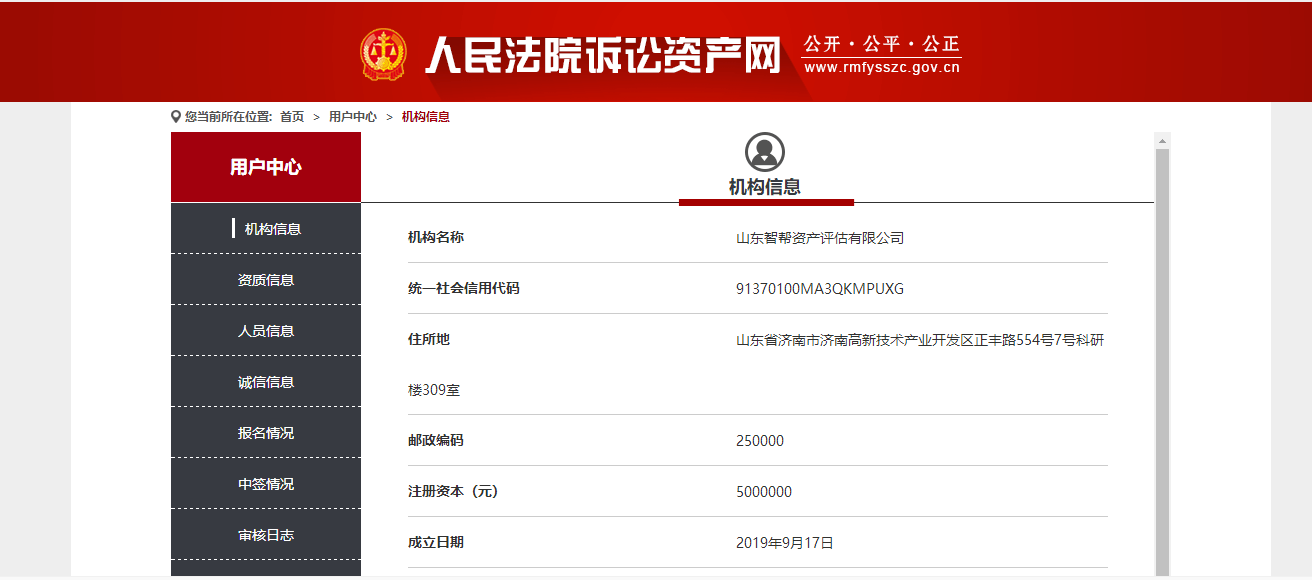This screenshot has height=580, width=1312.
Task: Switch to 人员信息 section
Action: point(266,331)
